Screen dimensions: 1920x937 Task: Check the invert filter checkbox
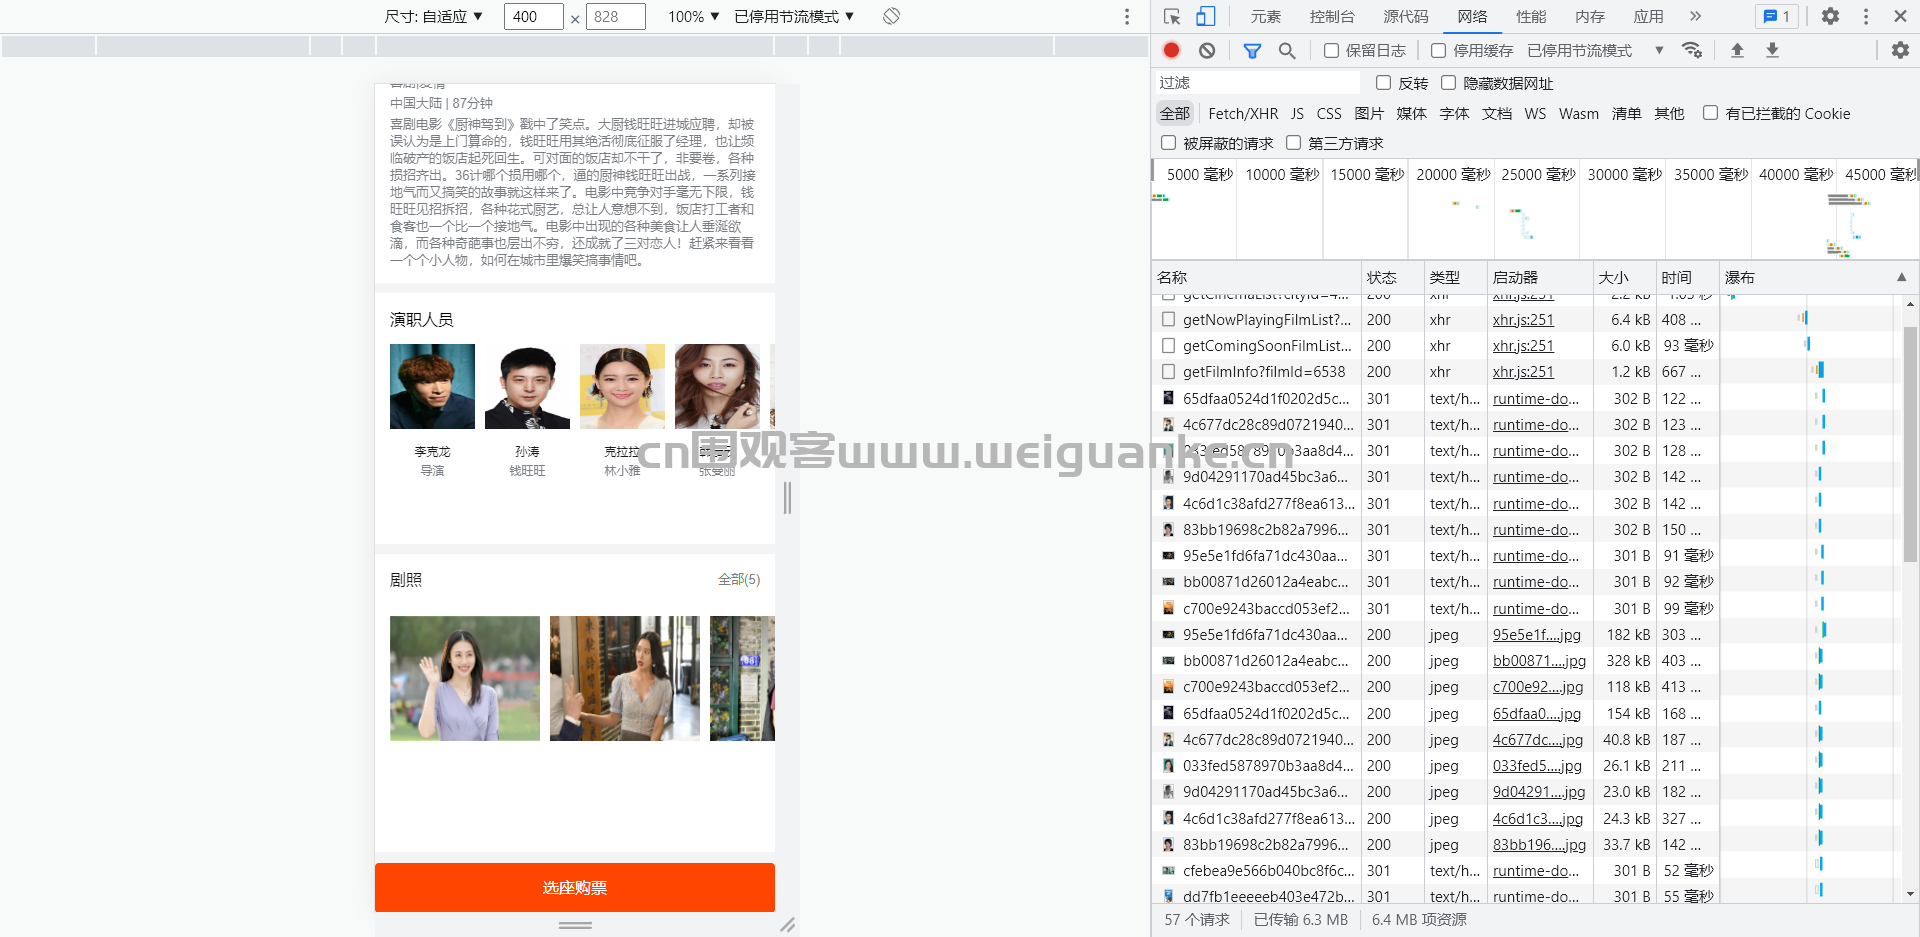[1384, 83]
